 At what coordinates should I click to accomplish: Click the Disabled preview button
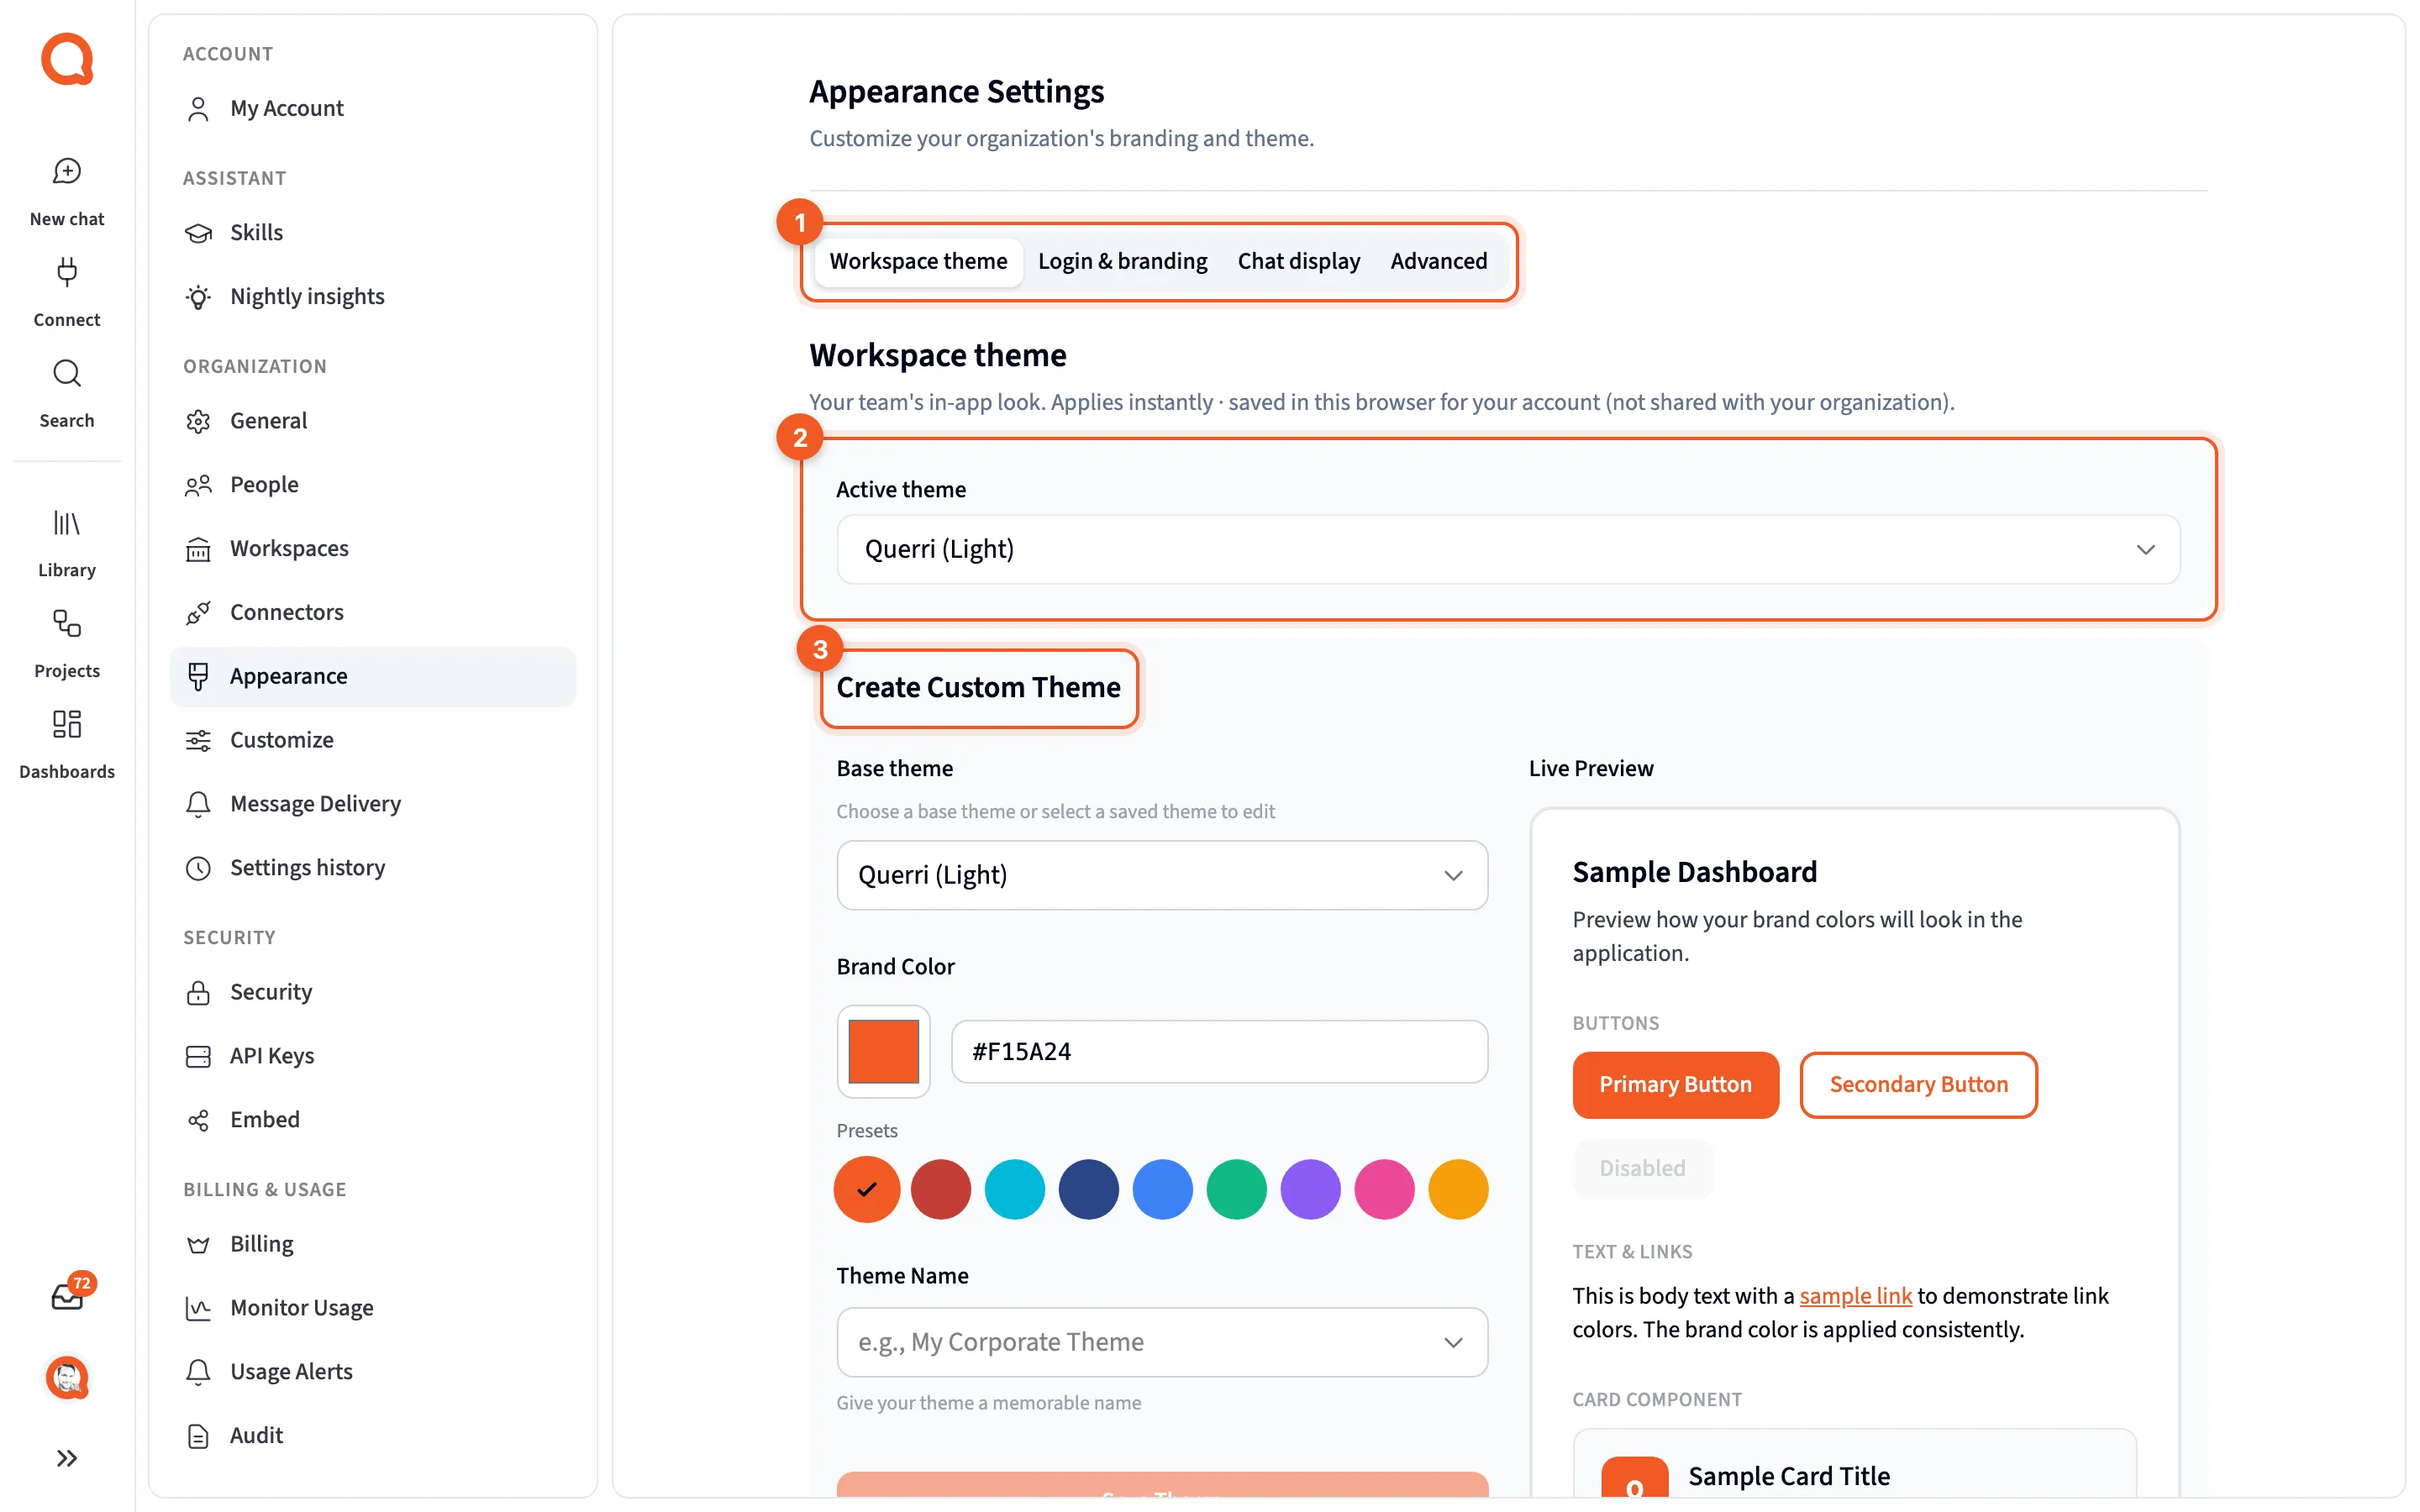click(x=1642, y=1168)
